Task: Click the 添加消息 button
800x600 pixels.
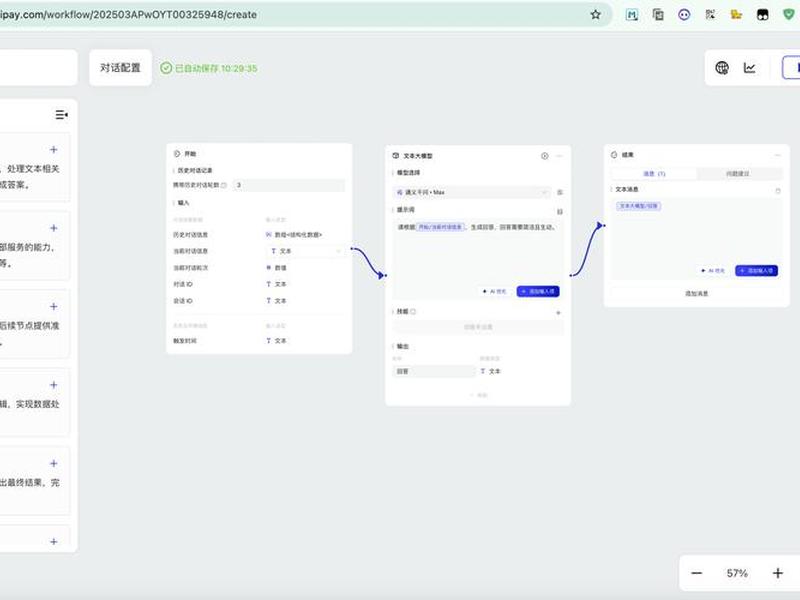Action: [x=696, y=293]
